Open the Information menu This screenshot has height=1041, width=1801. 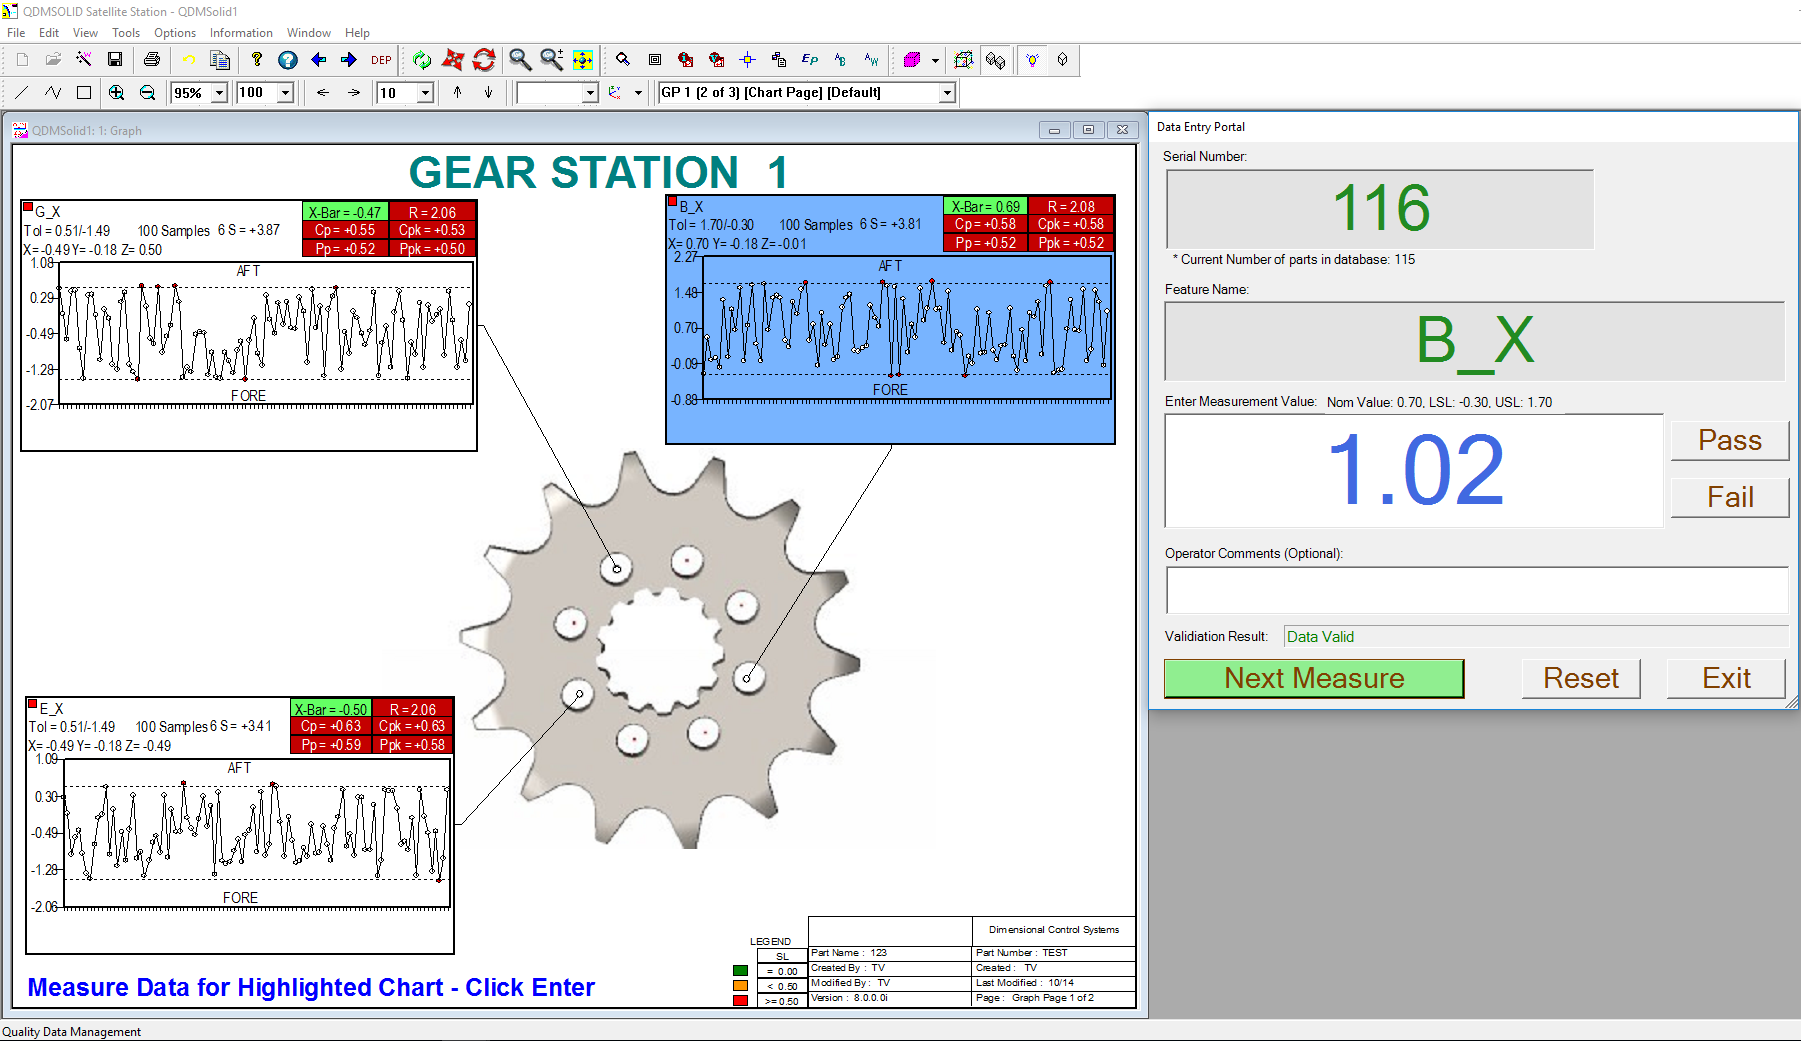tap(241, 33)
